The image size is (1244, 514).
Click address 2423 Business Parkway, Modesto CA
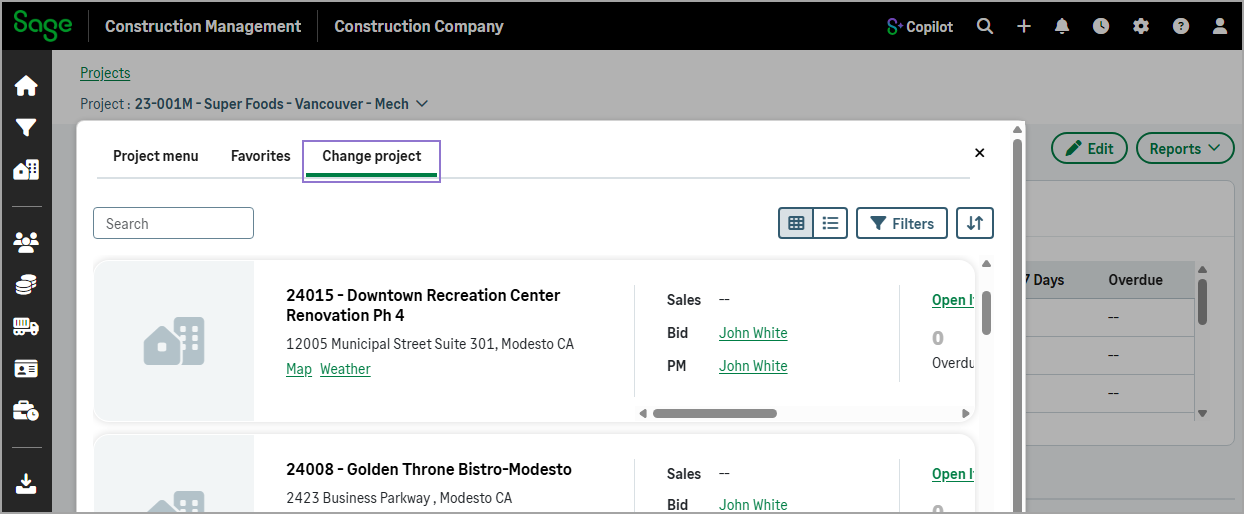399,497
